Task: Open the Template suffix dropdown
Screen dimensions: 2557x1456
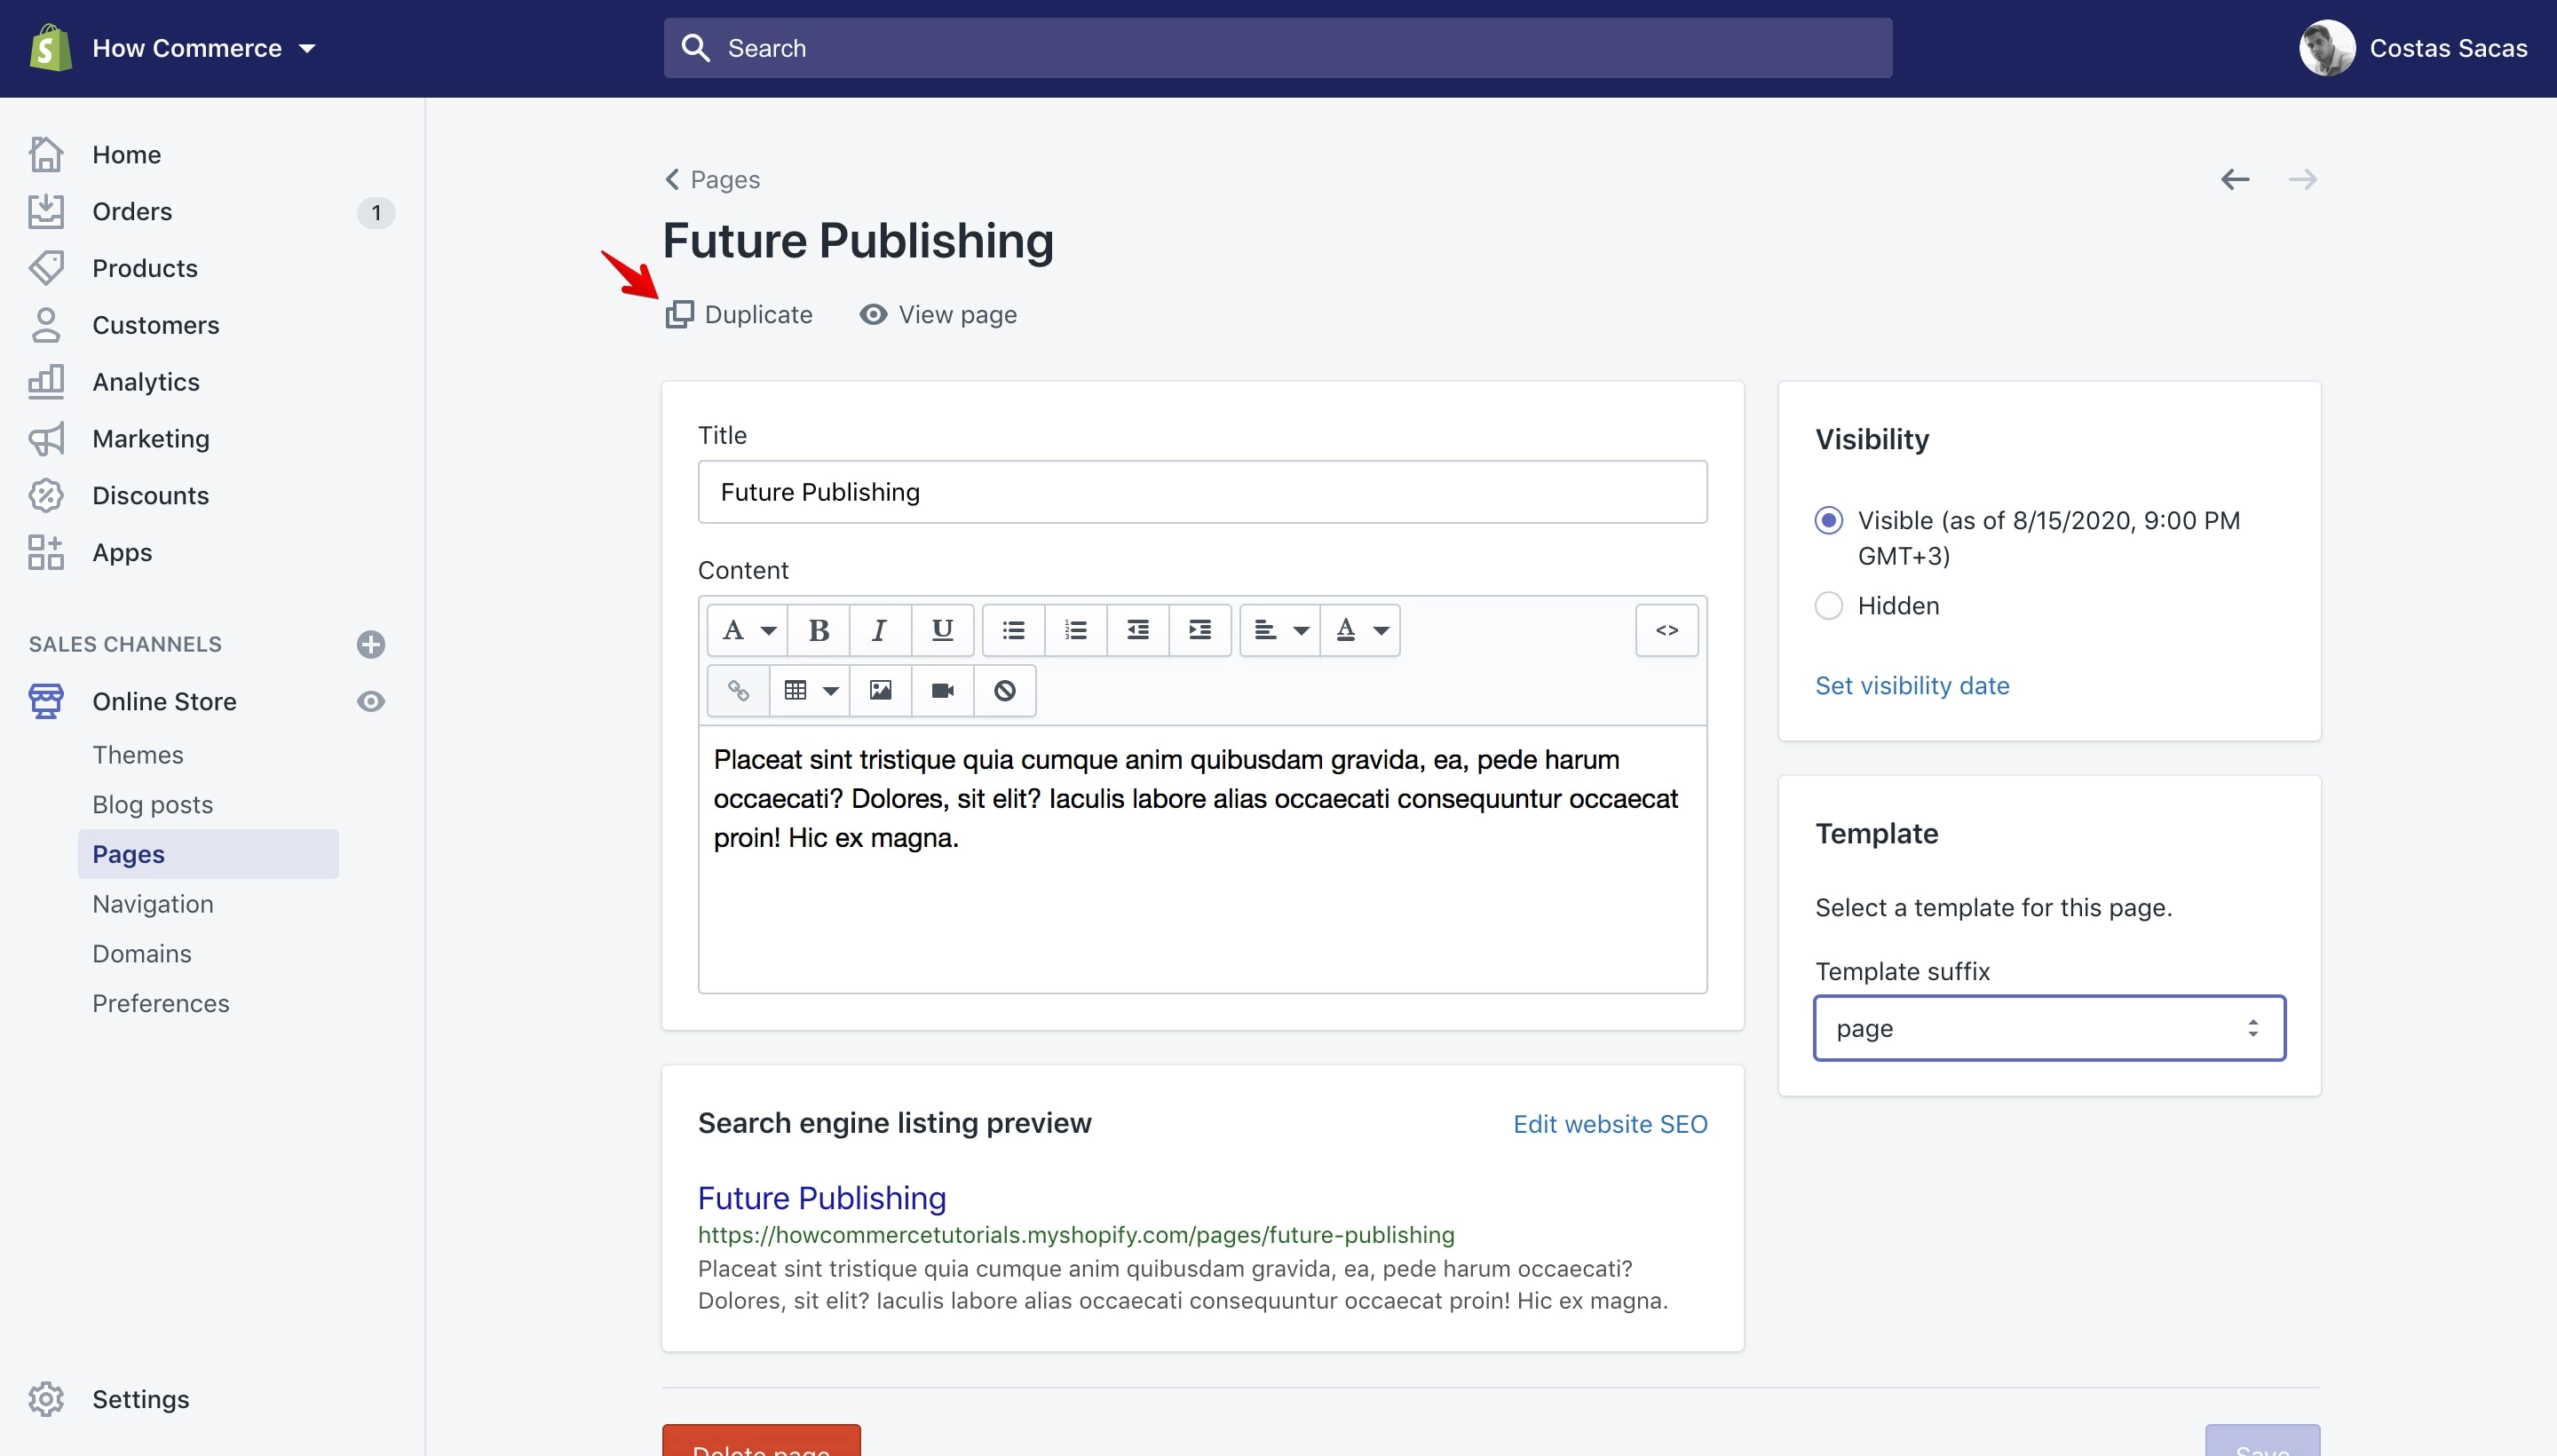Action: coord(2049,1028)
